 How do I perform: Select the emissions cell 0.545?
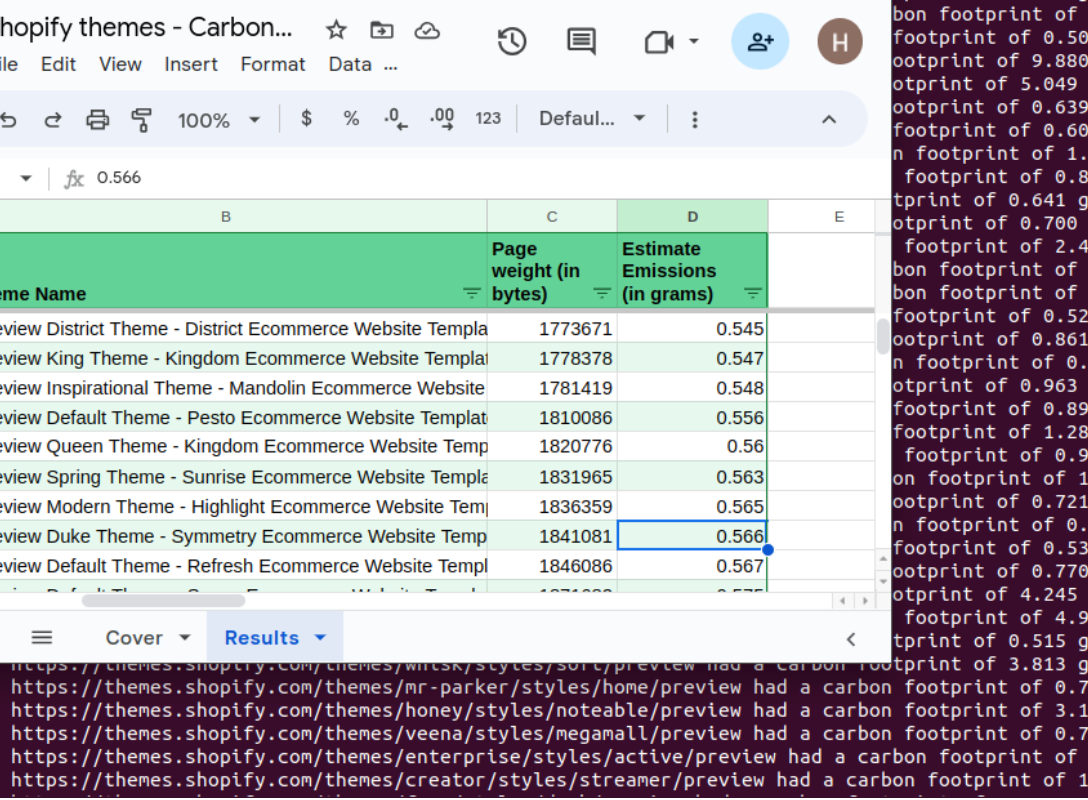(692, 328)
